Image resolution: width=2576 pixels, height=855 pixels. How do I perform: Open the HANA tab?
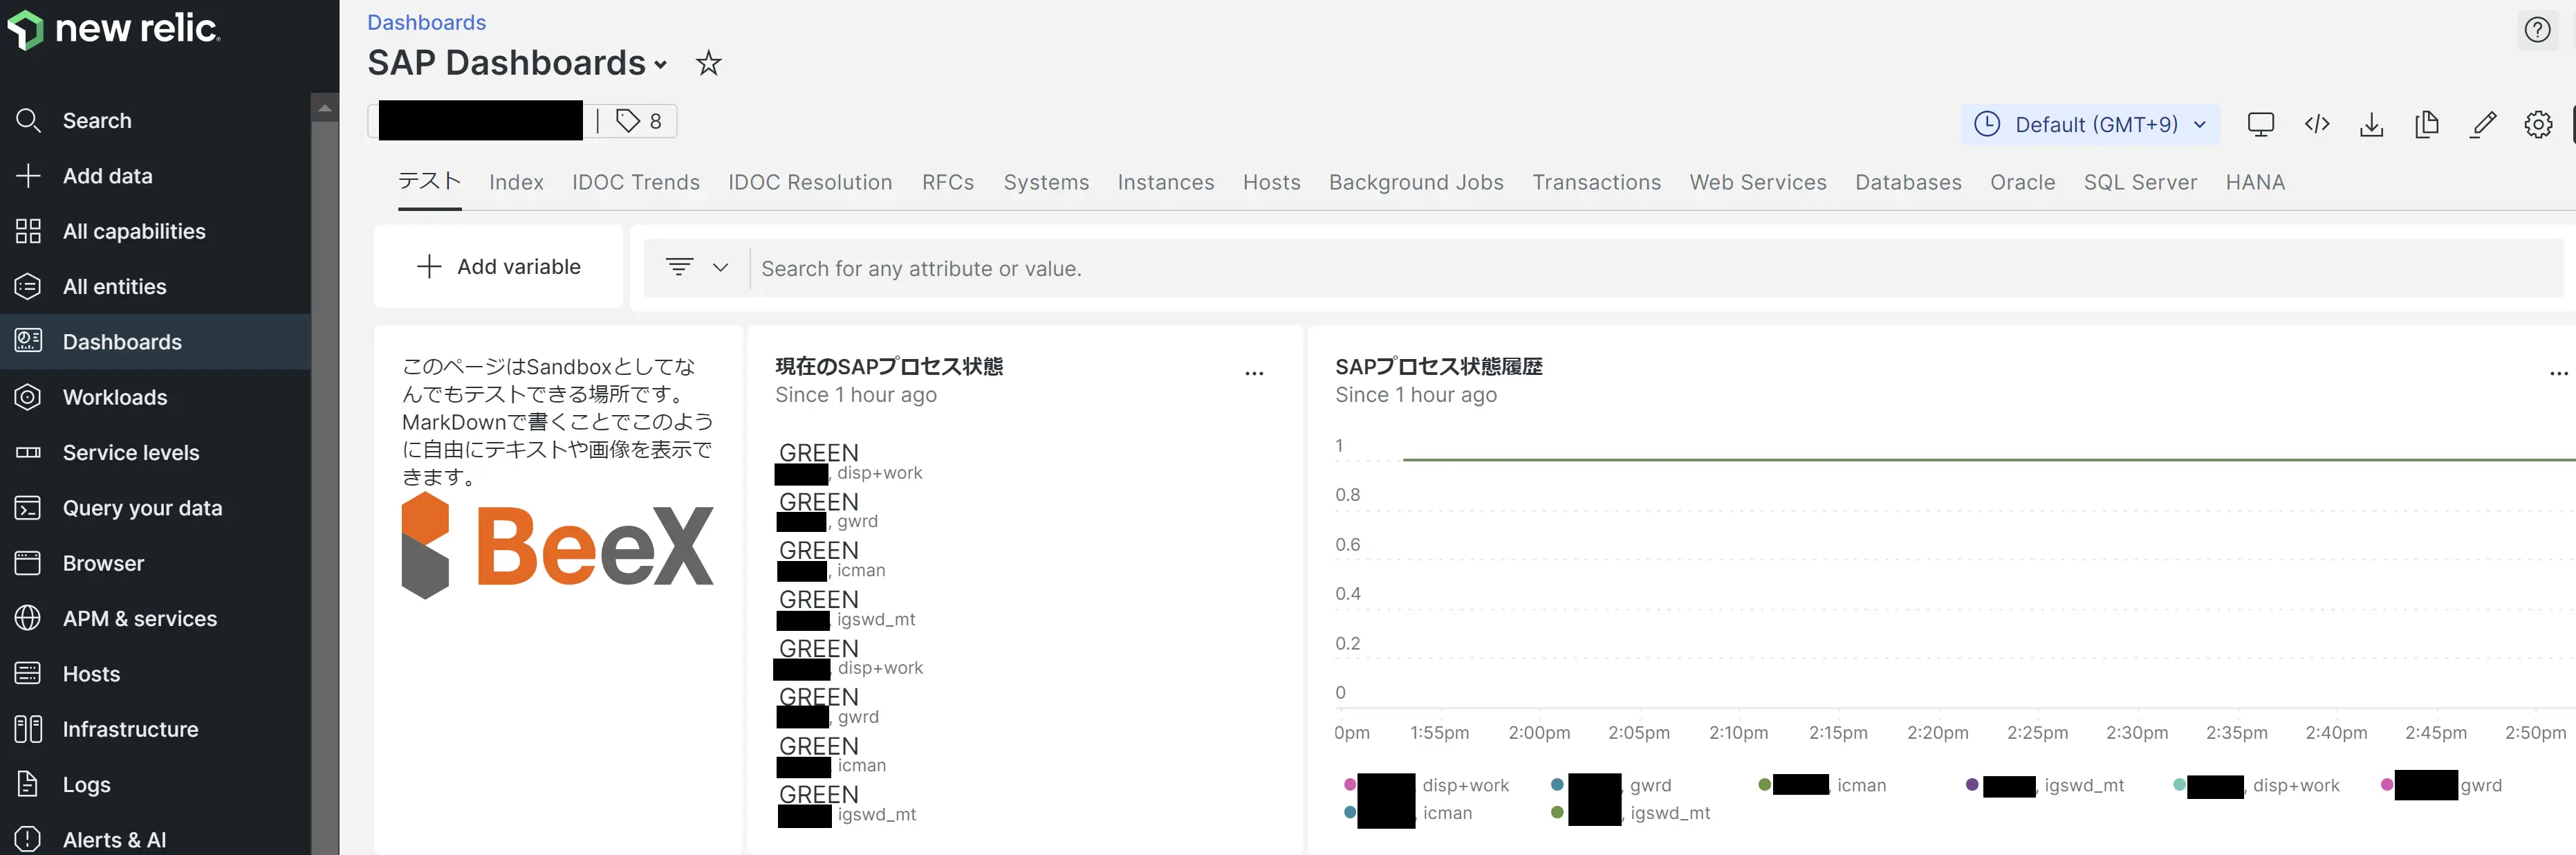(2255, 182)
